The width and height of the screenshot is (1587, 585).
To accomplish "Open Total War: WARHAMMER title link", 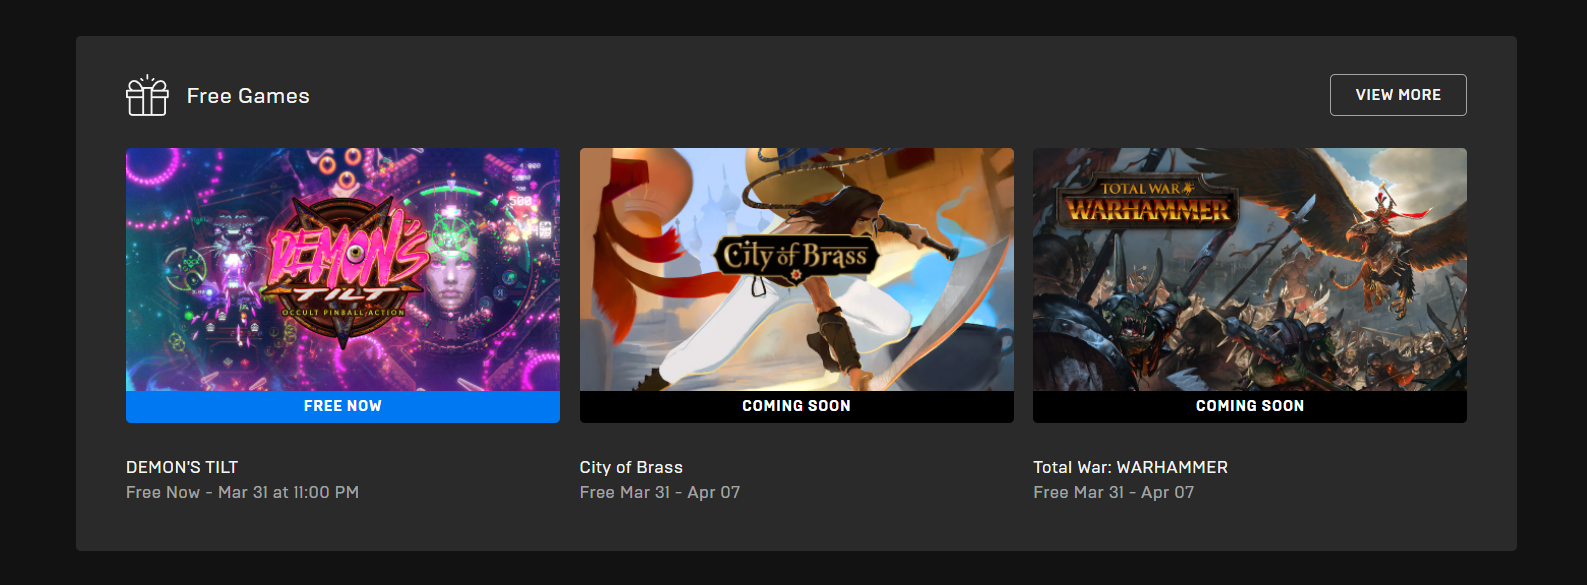I will [1130, 467].
